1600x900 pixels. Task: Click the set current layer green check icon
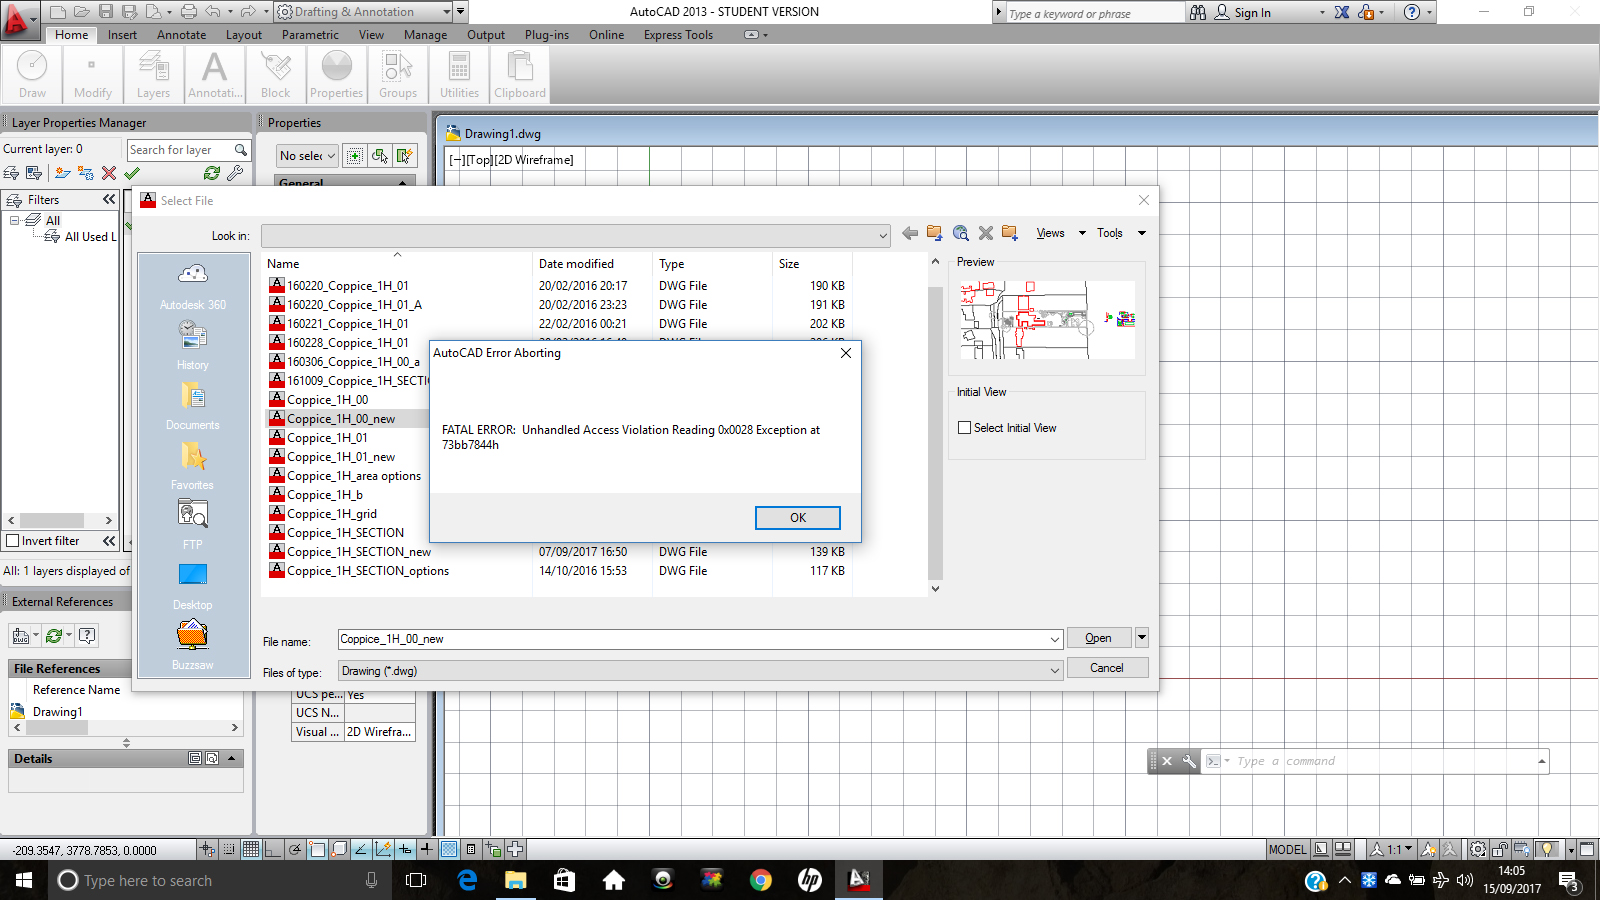[x=132, y=173]
